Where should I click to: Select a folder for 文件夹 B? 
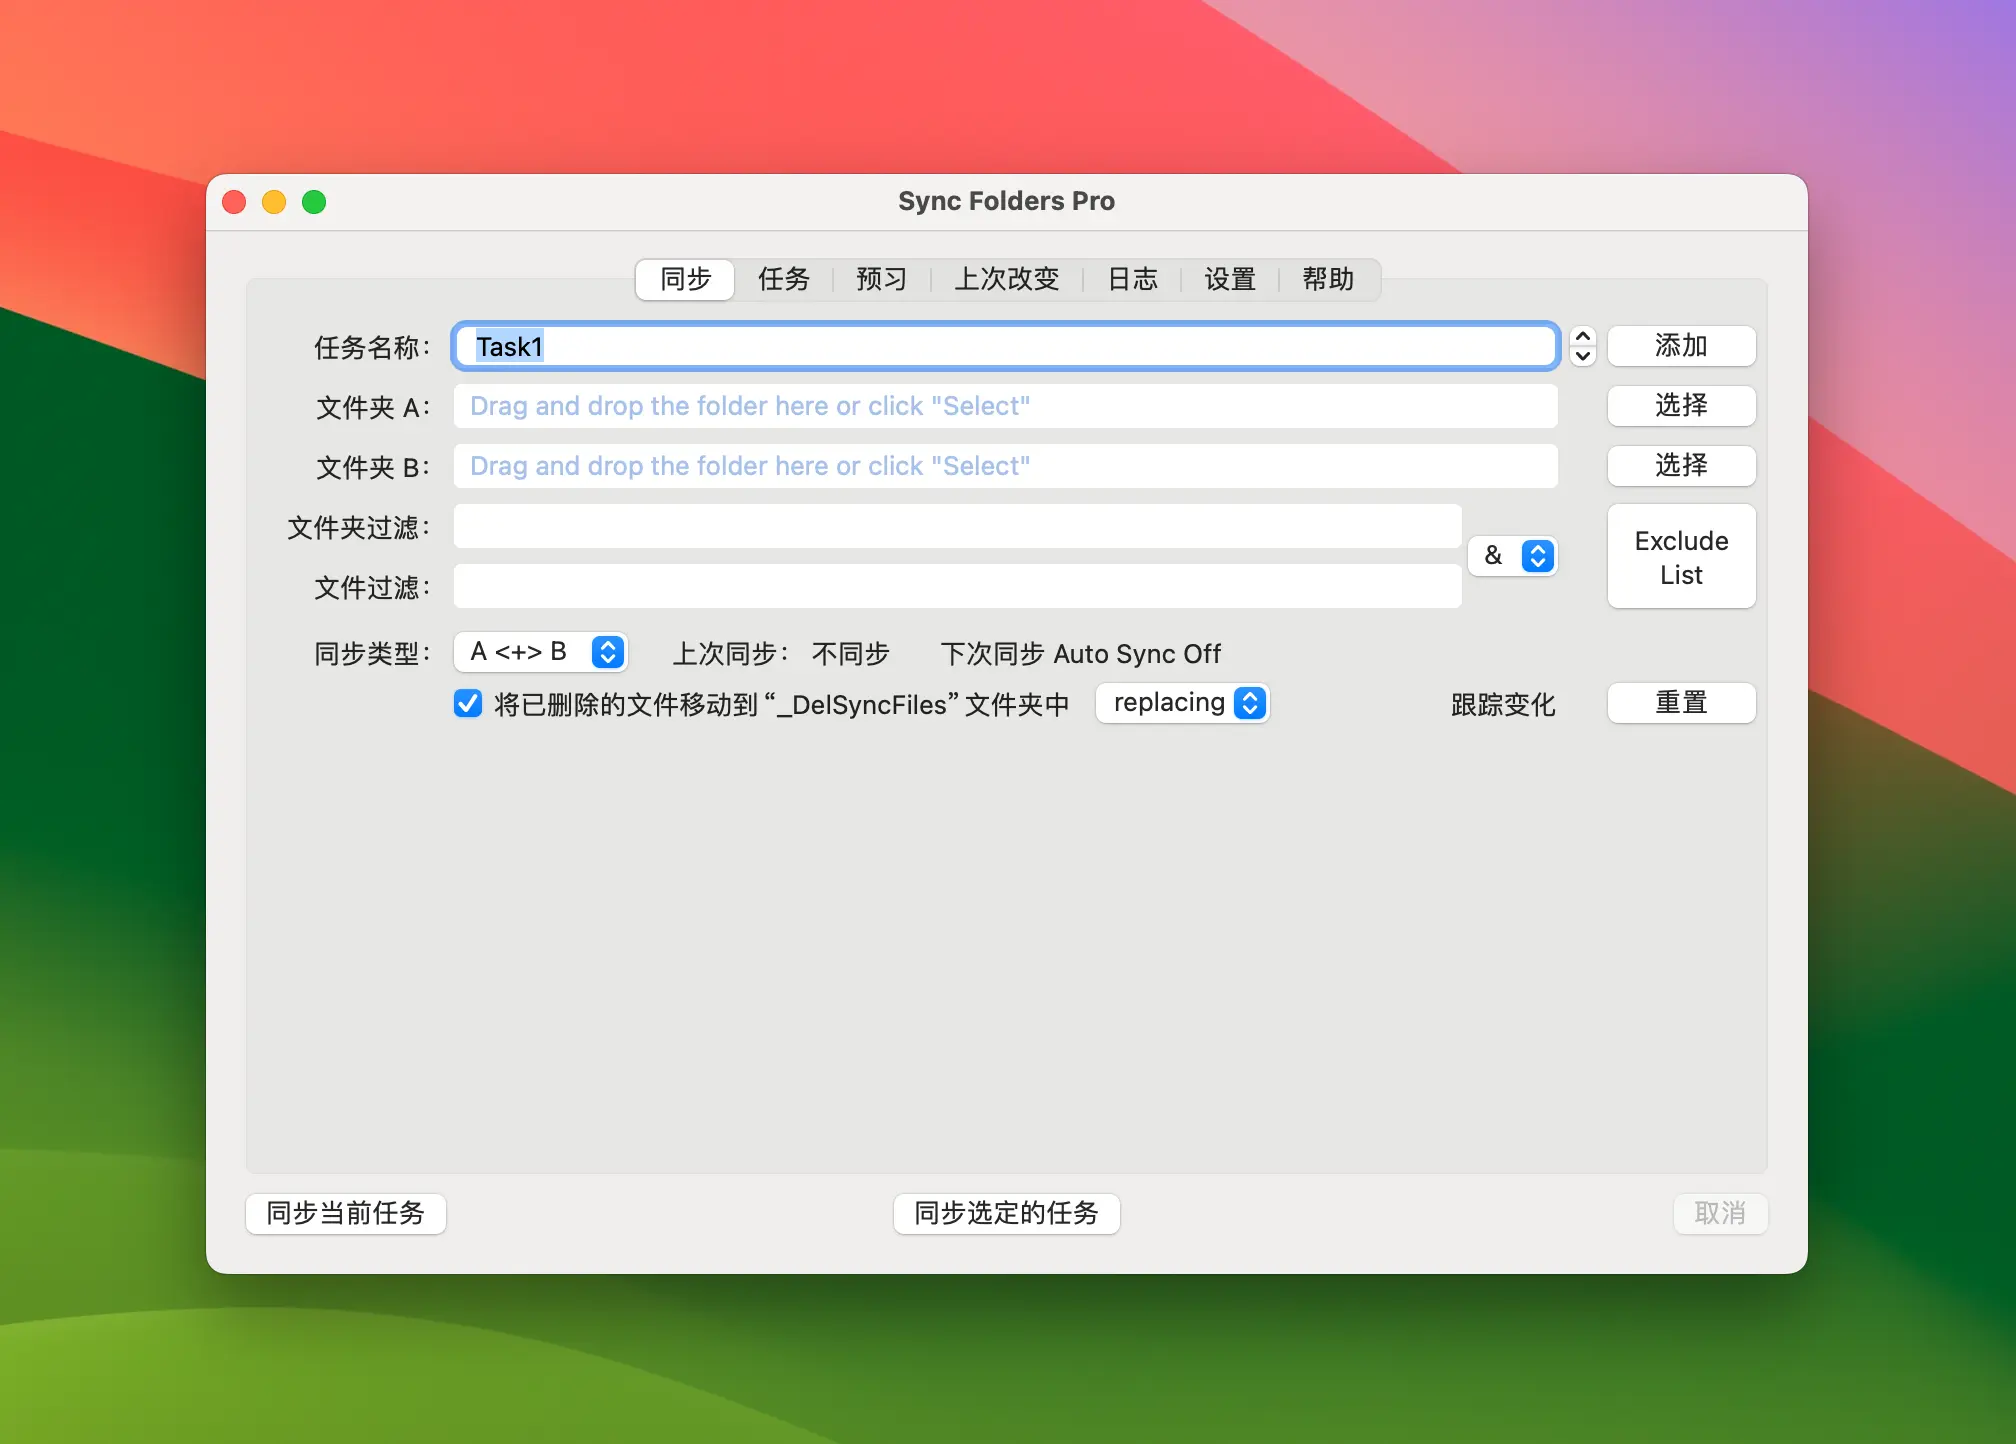pos(1681,466)
